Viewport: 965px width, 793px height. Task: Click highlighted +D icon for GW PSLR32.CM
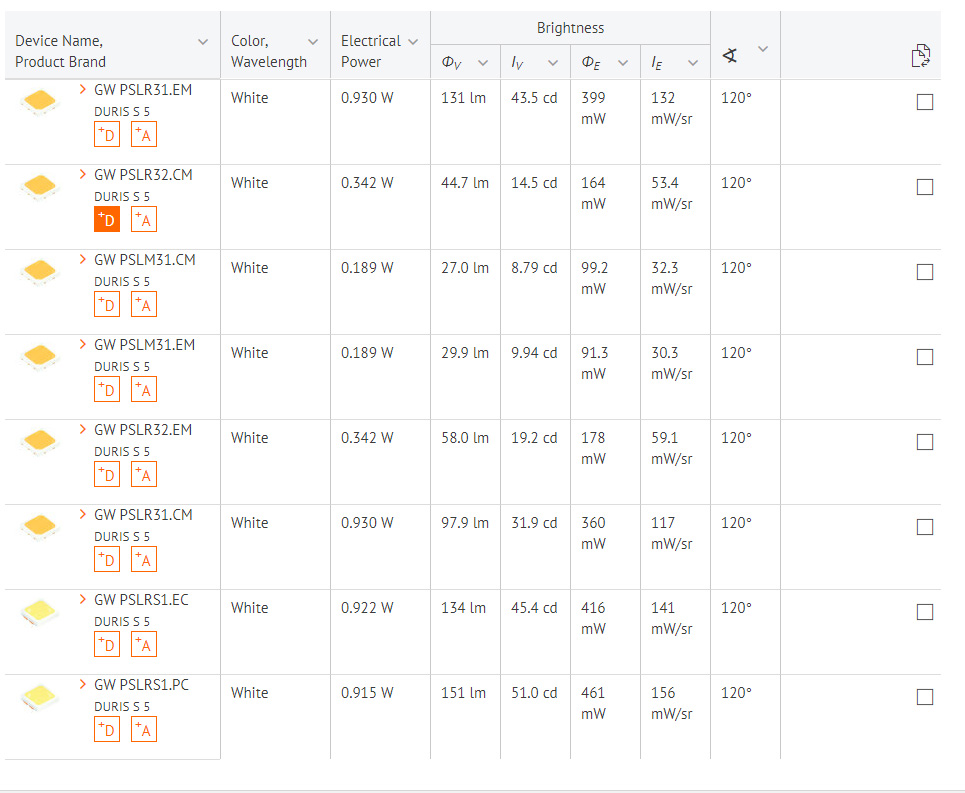coord(106,220)
